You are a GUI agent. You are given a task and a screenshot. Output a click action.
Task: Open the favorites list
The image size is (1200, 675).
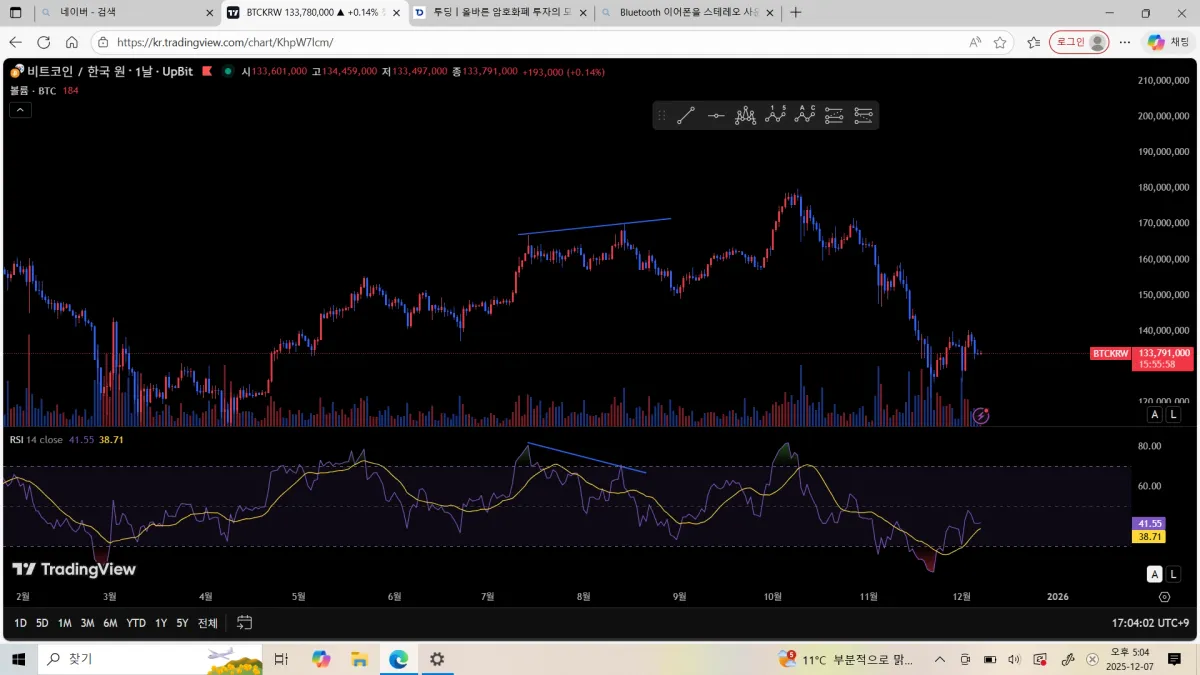click(x=1034, y=42)
